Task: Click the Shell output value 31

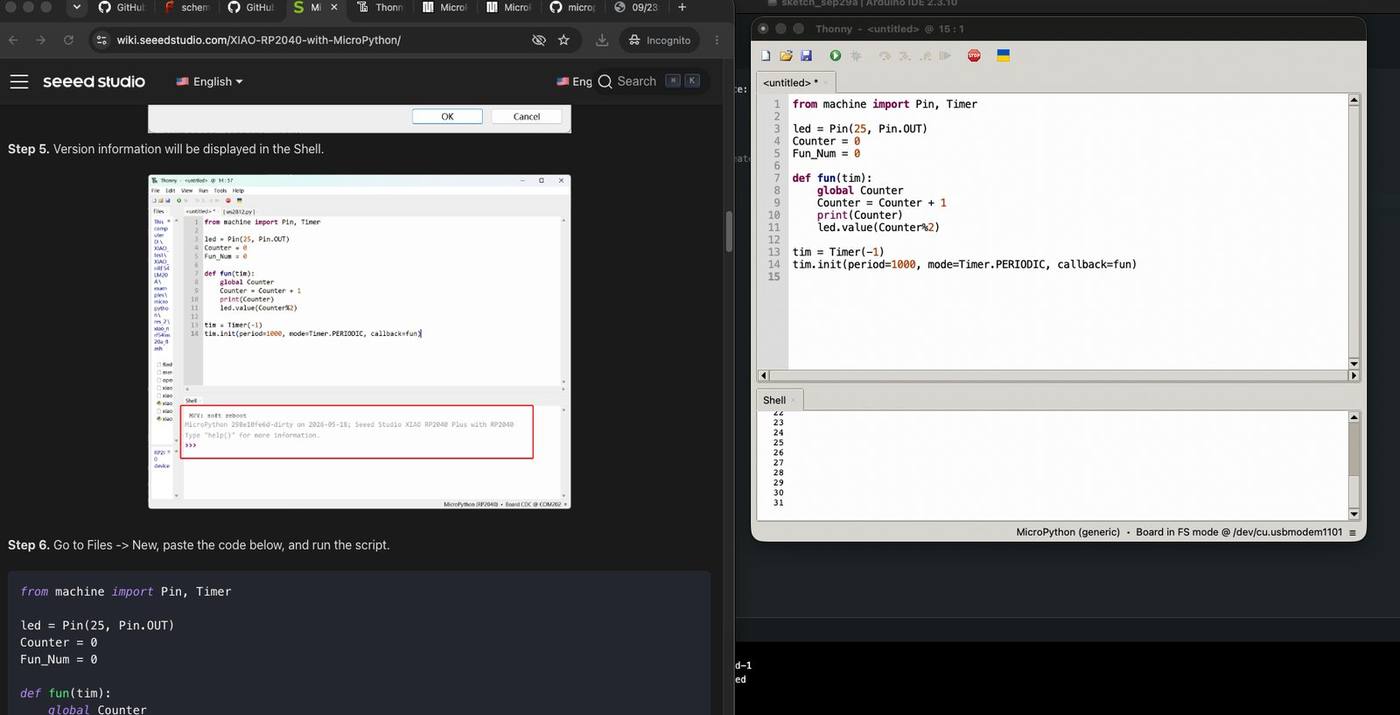Action: tap(779, 503)
